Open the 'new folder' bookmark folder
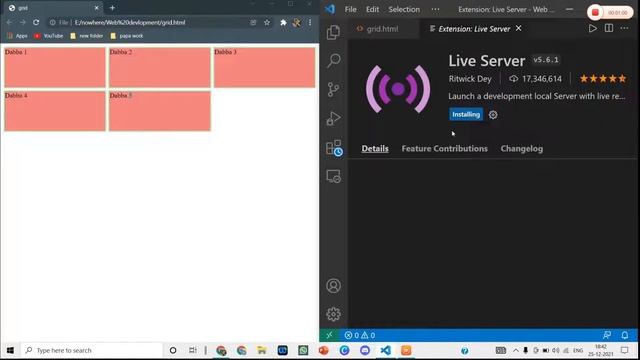 click(87, 36)
